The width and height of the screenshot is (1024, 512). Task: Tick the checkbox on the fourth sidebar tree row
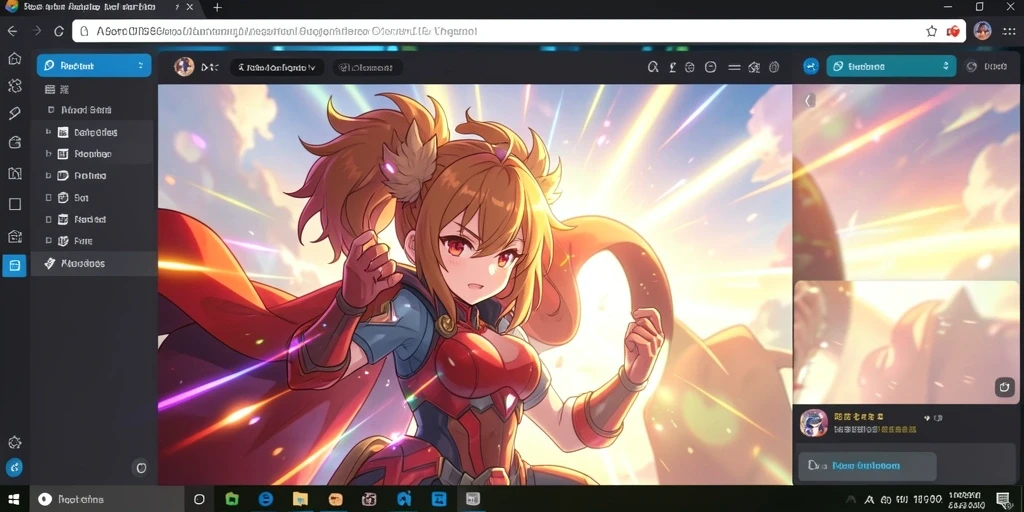(48, 197)
